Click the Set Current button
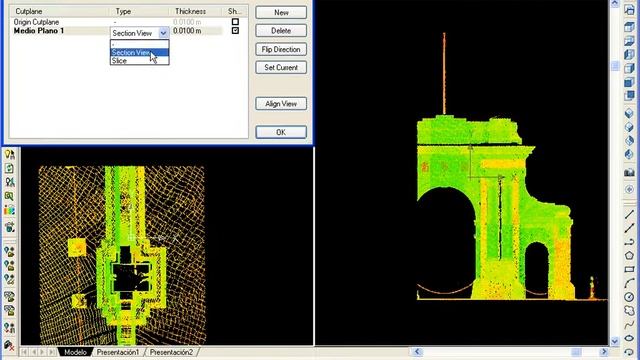 pos(281,67)
